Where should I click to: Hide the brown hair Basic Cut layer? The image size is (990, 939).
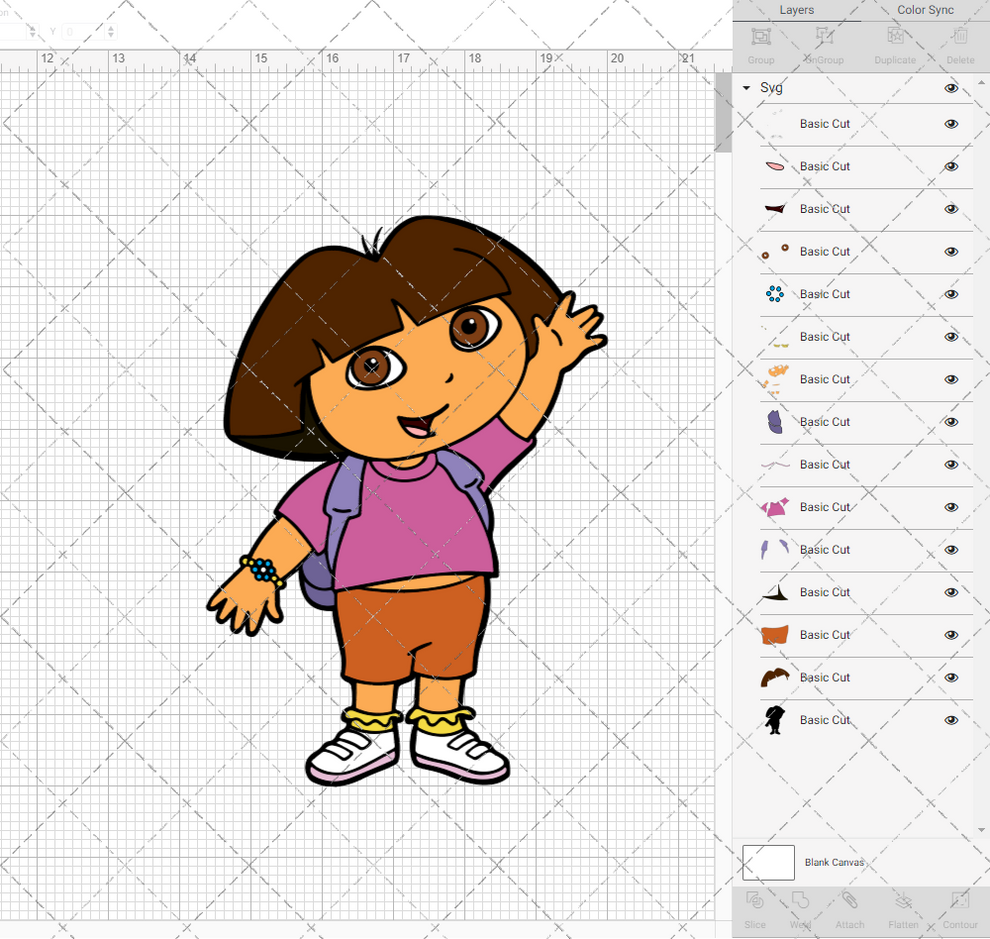pos(951,677)
